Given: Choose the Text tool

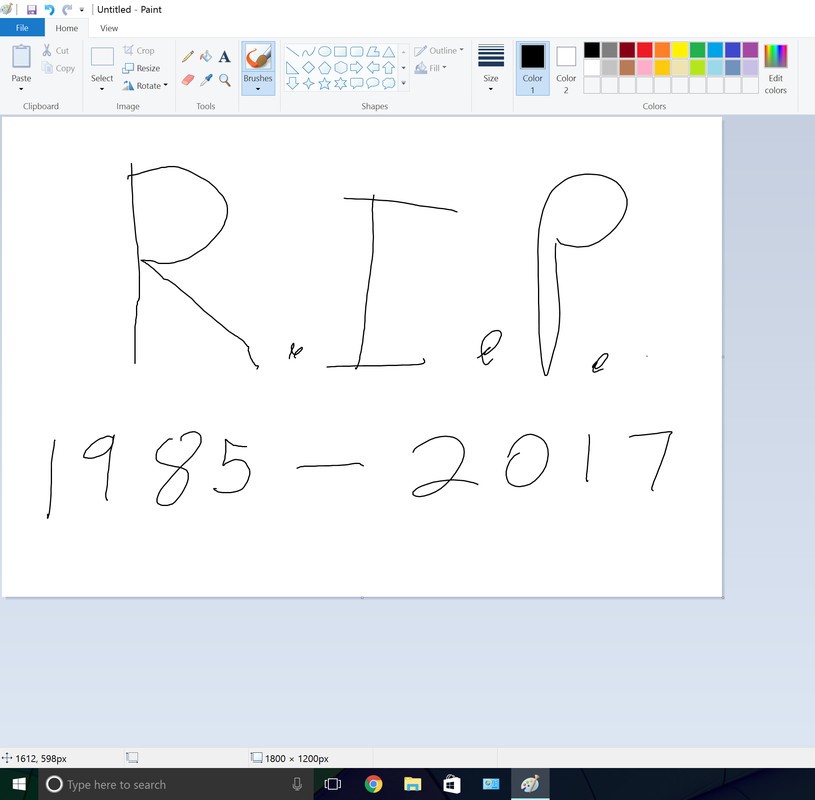Looking at the screenshot, I should [224, 57].
